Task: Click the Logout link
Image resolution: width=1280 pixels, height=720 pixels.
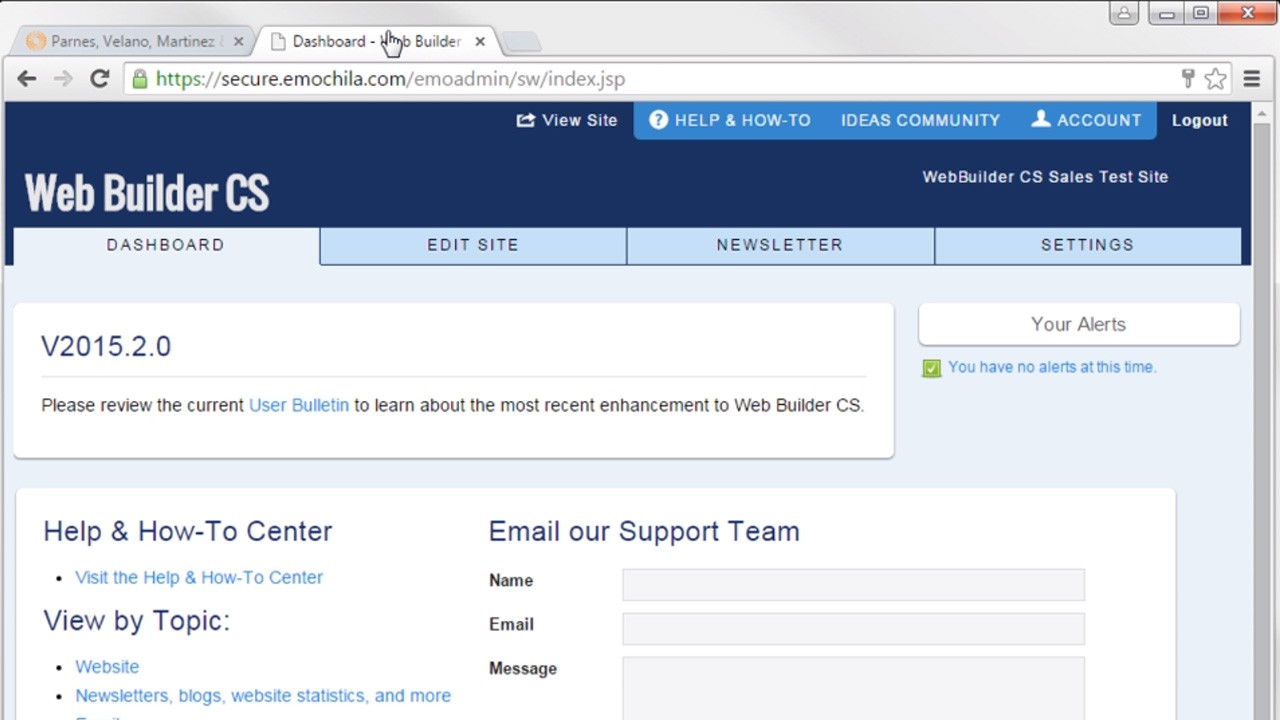Action: click(1199, 120)
